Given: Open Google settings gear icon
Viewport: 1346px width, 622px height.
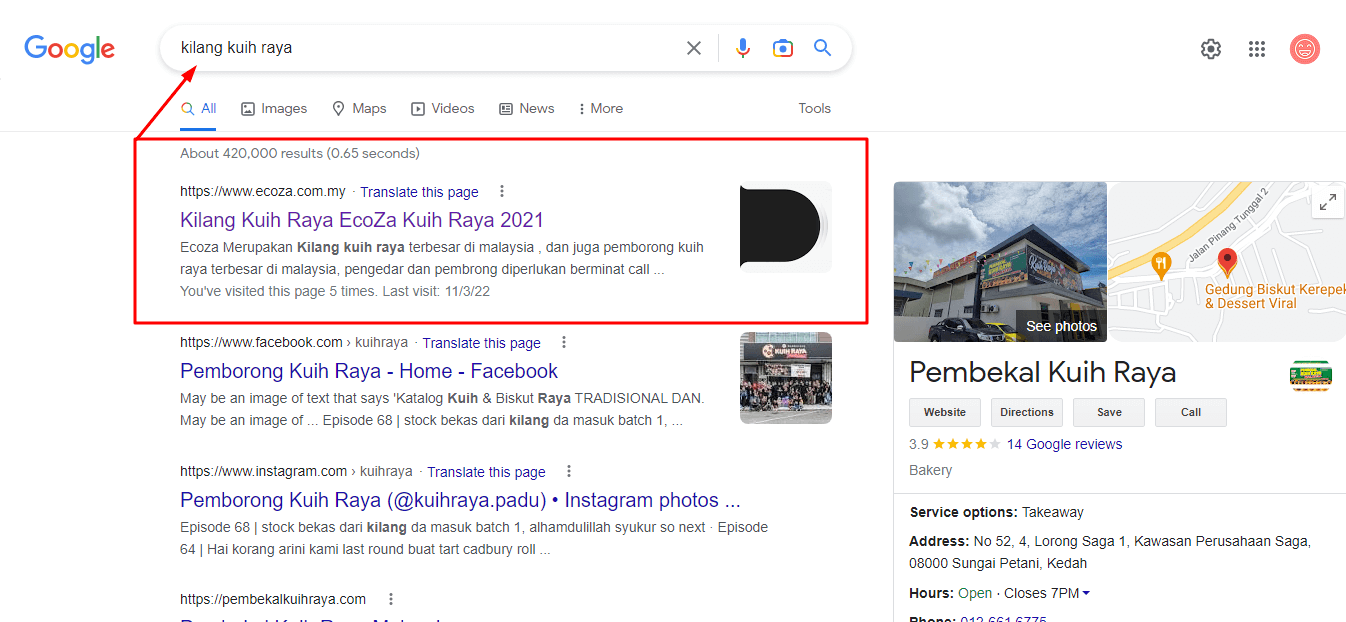Looking at the screenshot, I should click(x=1211, y=48).
